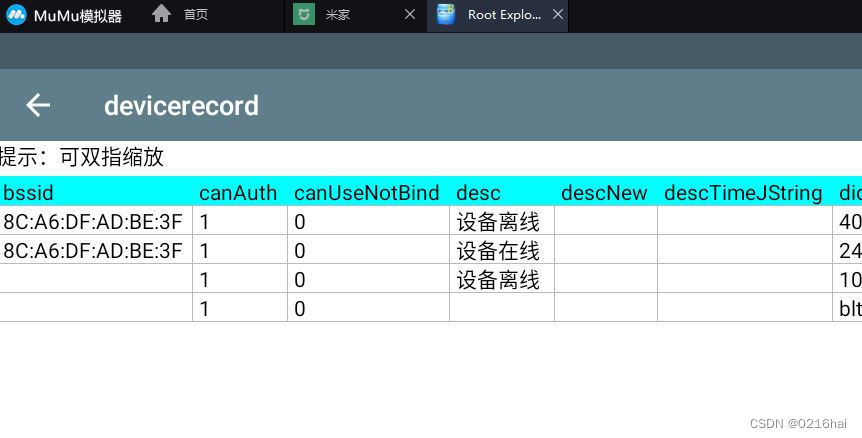Close the Root Explorer tab

pyautogui.click(x=557, y=14)
